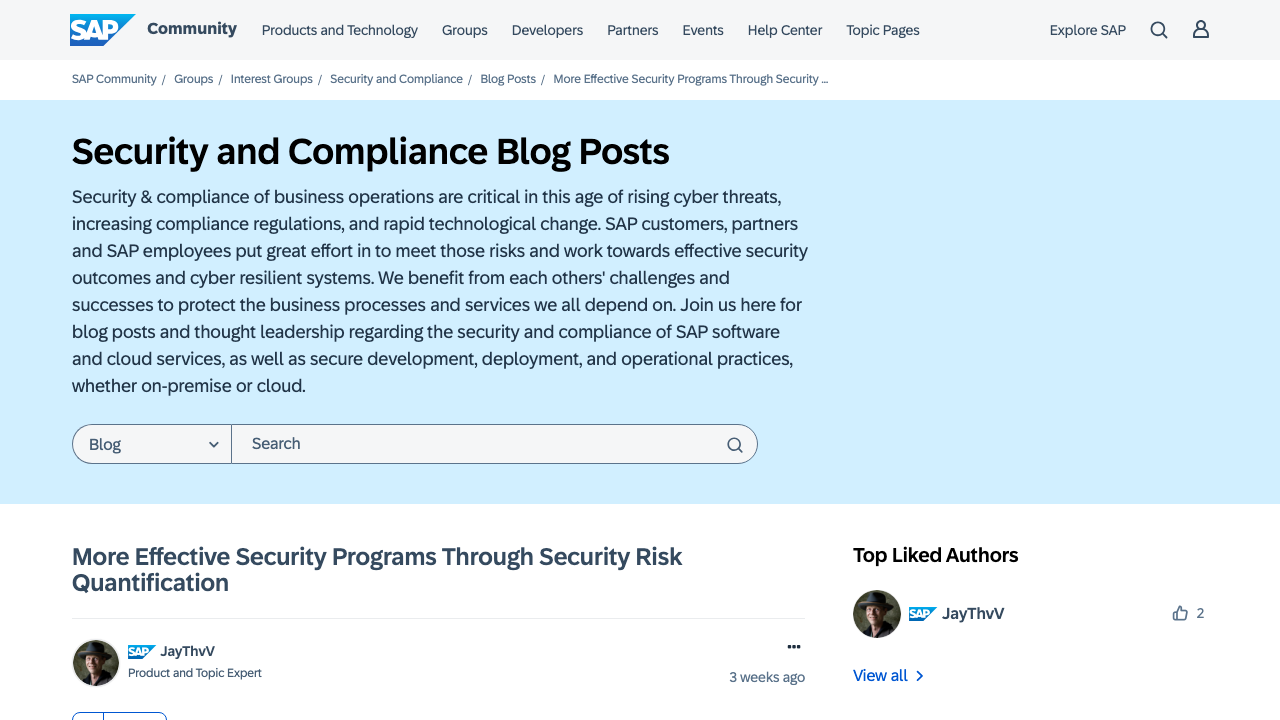The image size is (1280, 720).
Task: Open JayThvV avatar in Top Liked Authors
Action: [x=877, y=614]
